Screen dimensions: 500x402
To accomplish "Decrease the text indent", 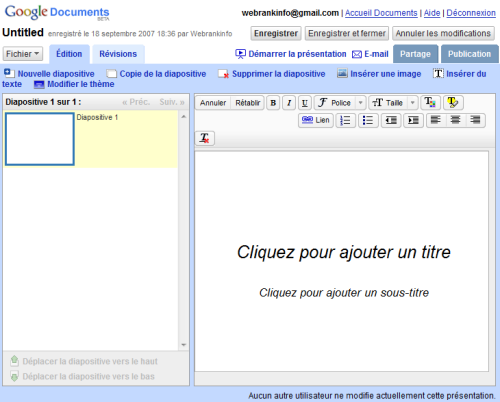I will pos(391,120).
